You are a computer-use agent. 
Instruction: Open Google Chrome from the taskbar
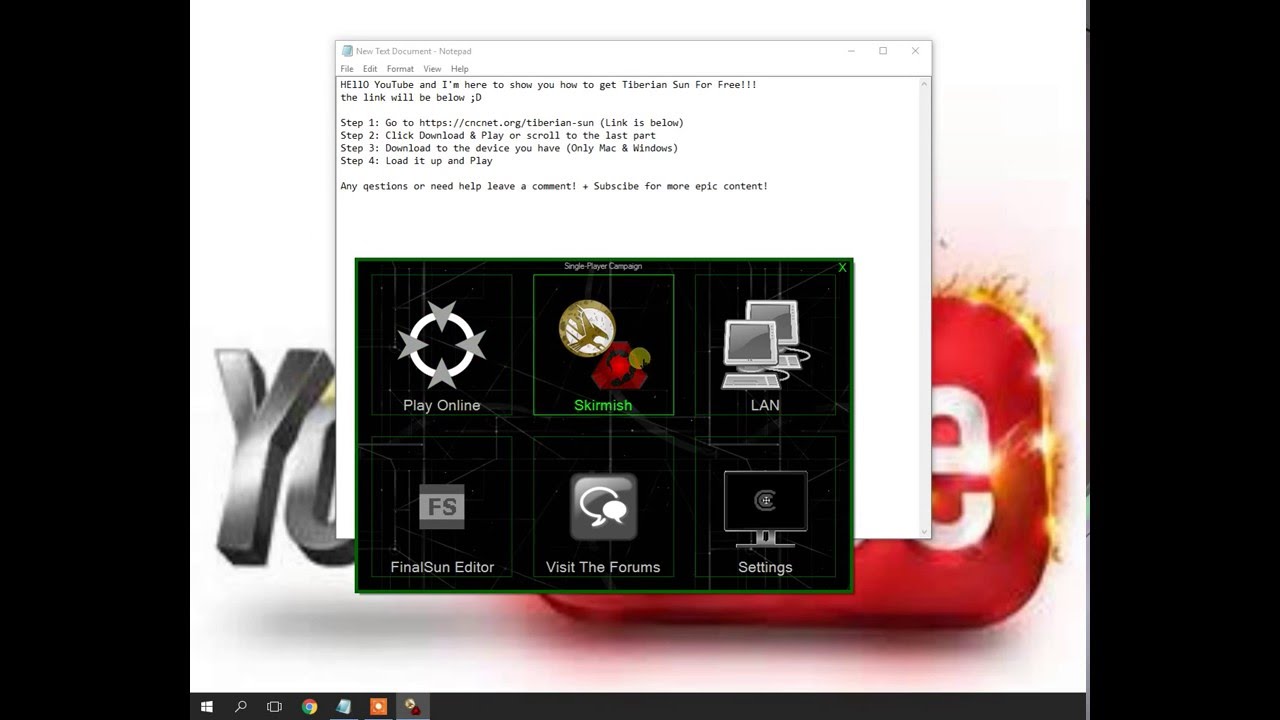click(309, 706)
